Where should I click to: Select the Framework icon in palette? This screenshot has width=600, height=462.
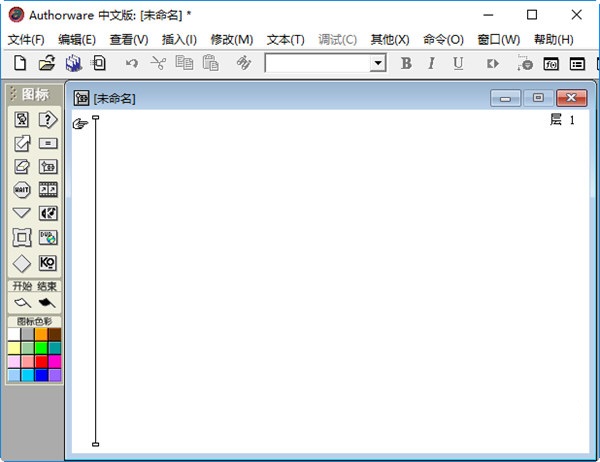22,237
